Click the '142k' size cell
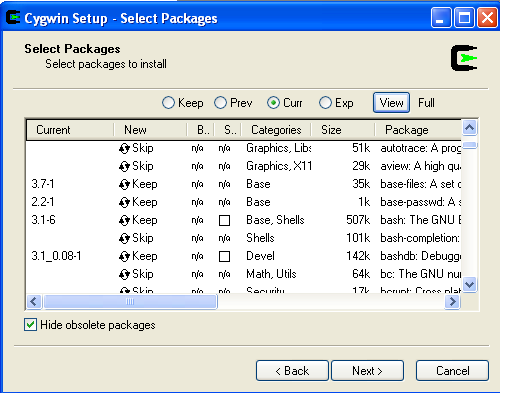The width and height of the screenshot is (505, 397). tap(358, 256)
